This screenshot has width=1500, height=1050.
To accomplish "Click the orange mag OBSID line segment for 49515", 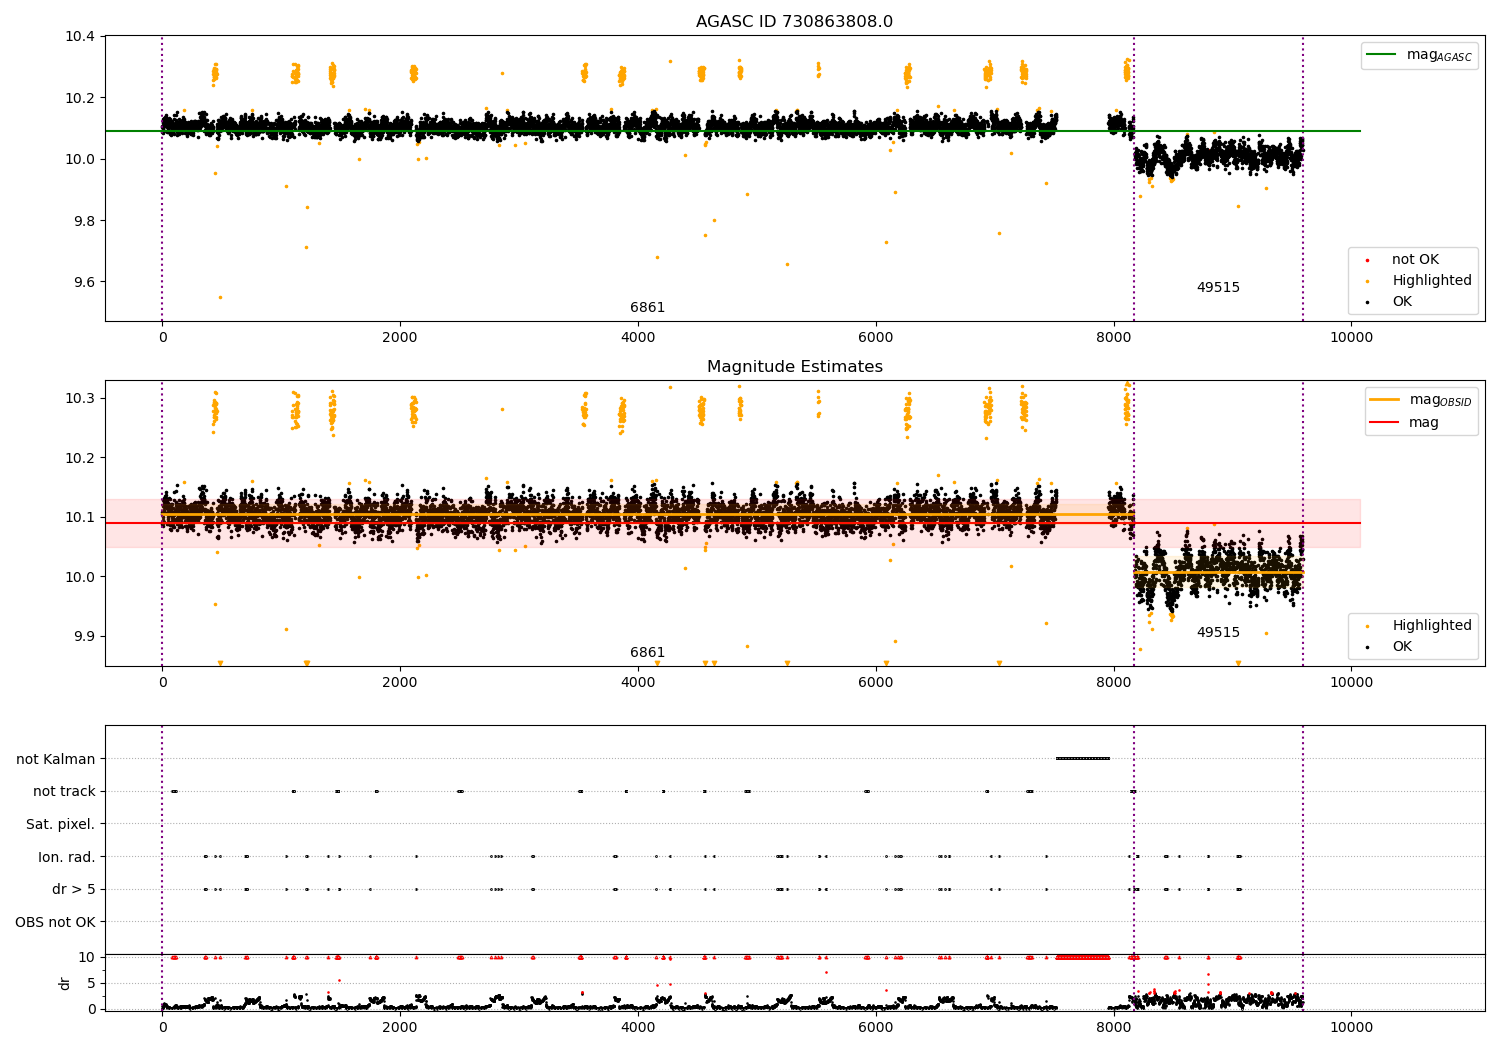I will [x=1218, y=573].
